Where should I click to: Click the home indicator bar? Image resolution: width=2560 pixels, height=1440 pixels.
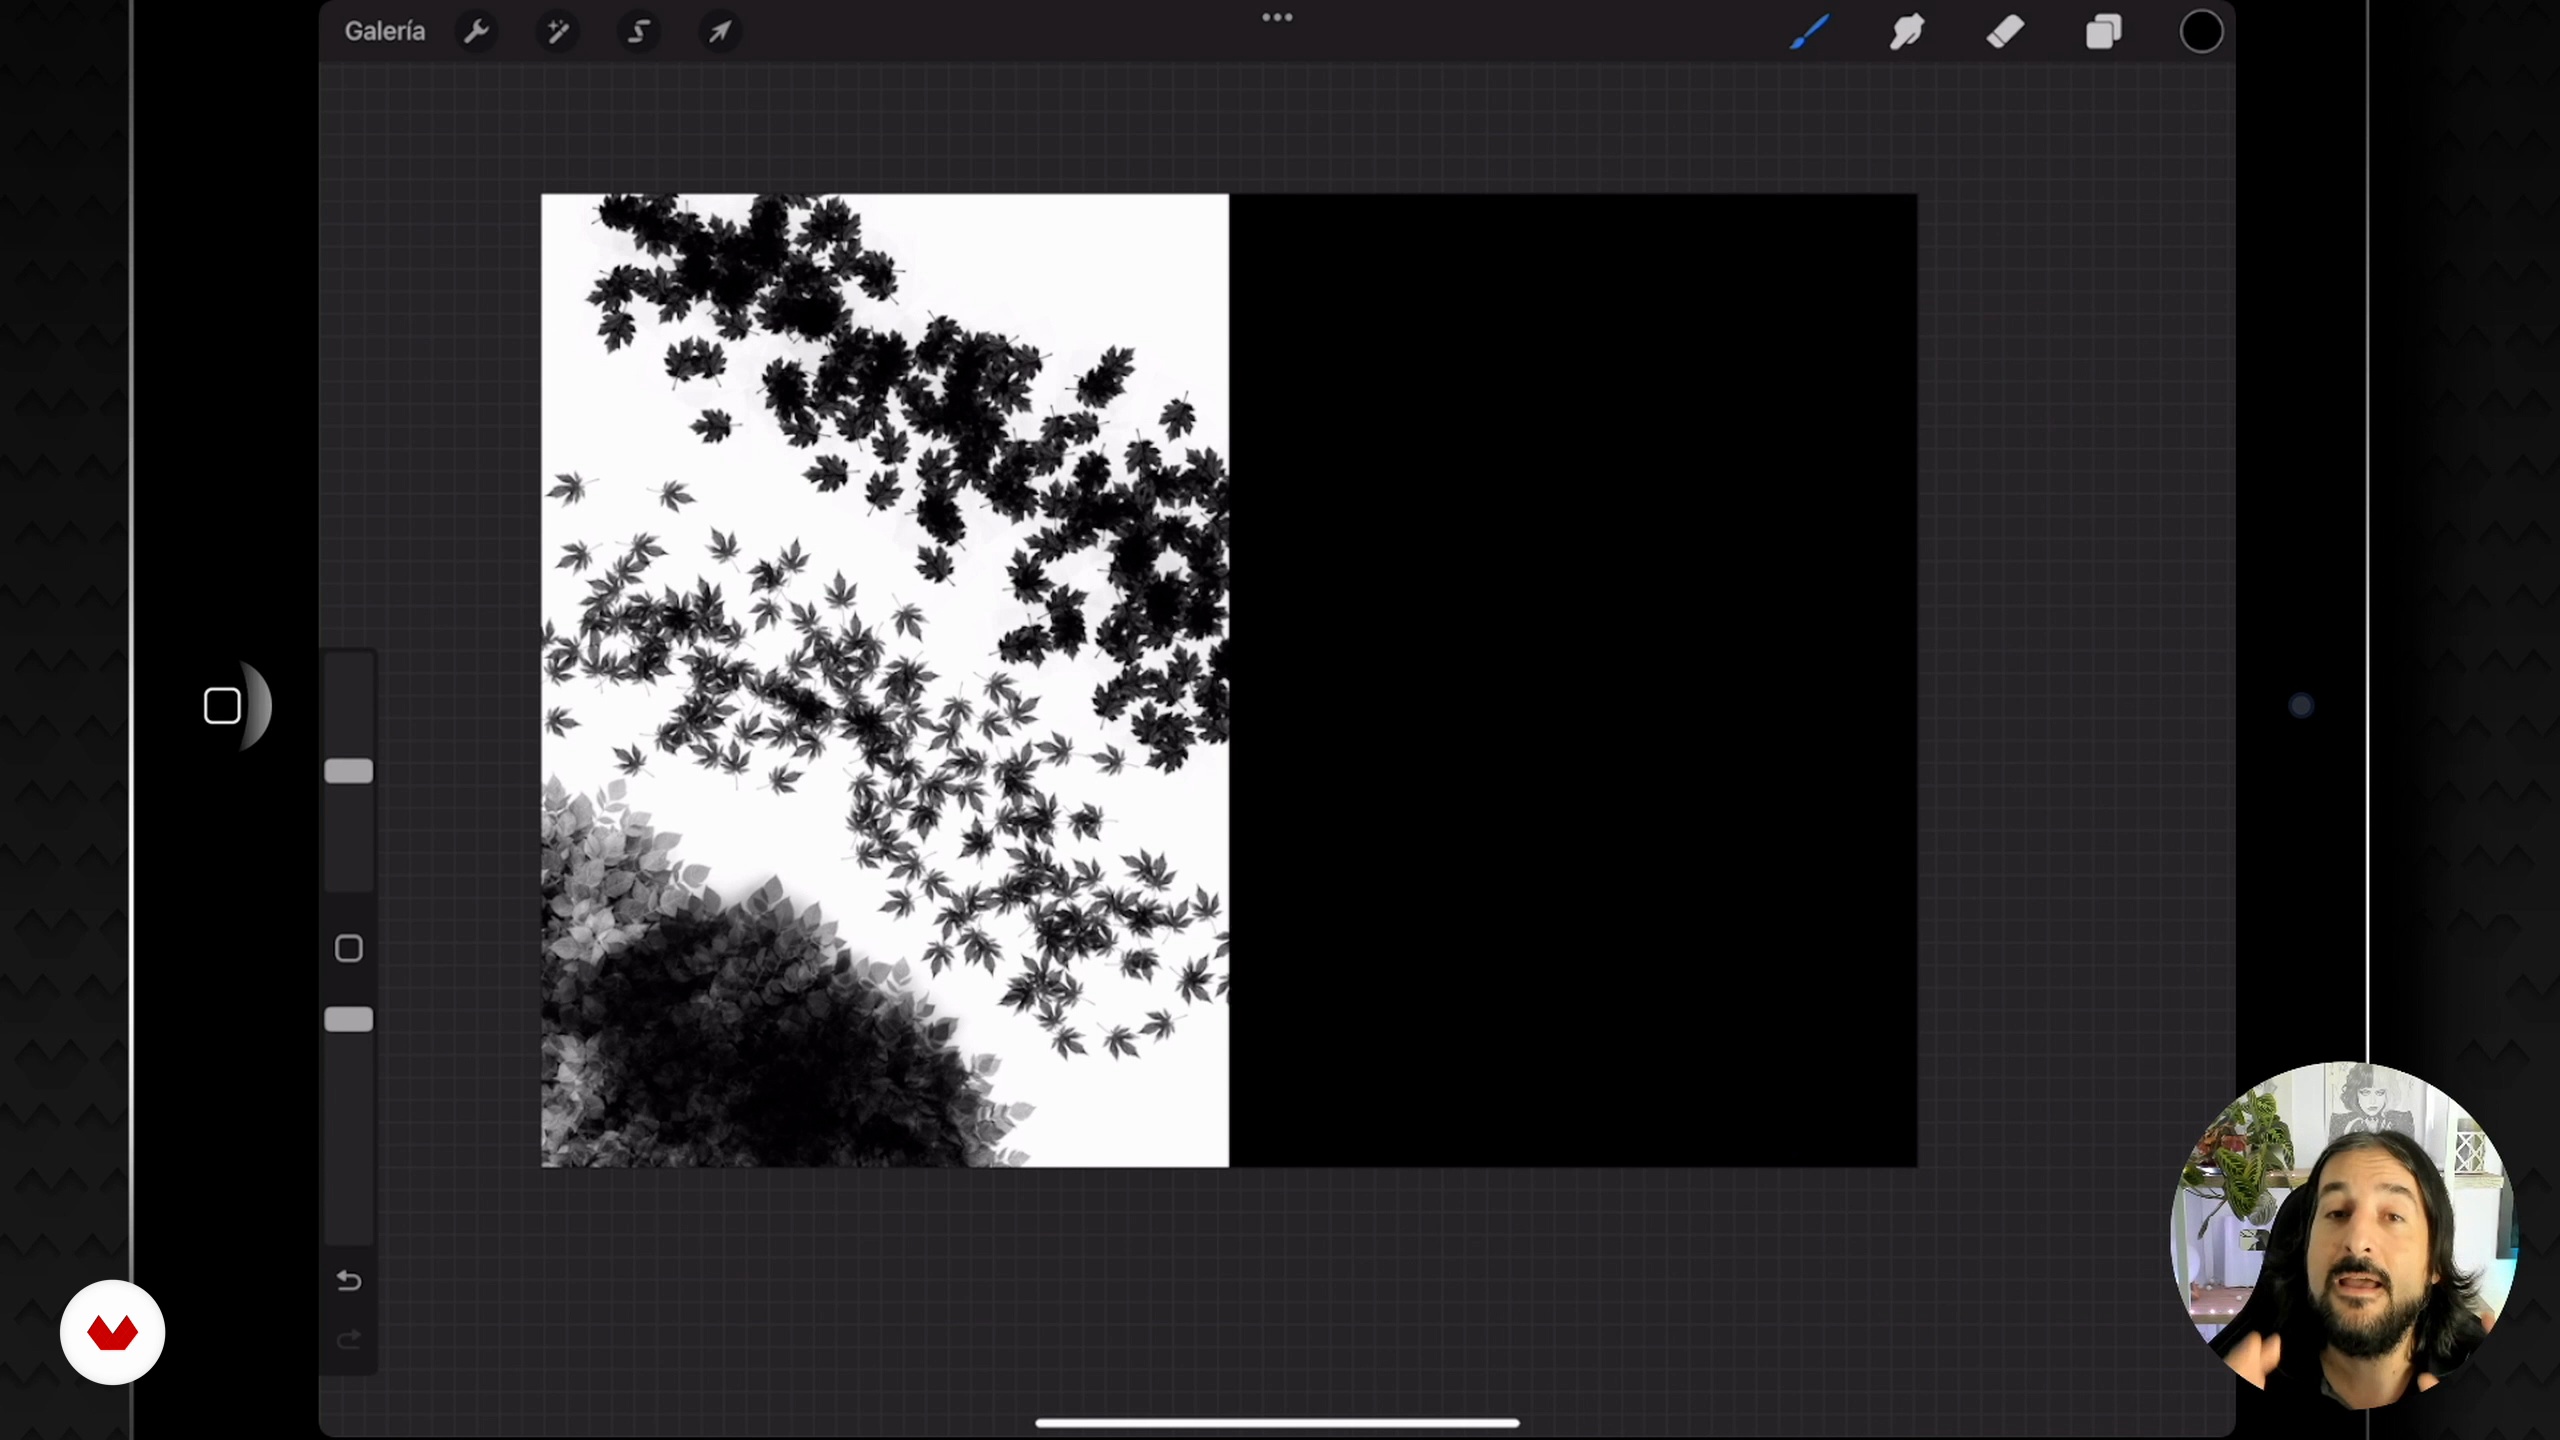click(1277, 1422)
